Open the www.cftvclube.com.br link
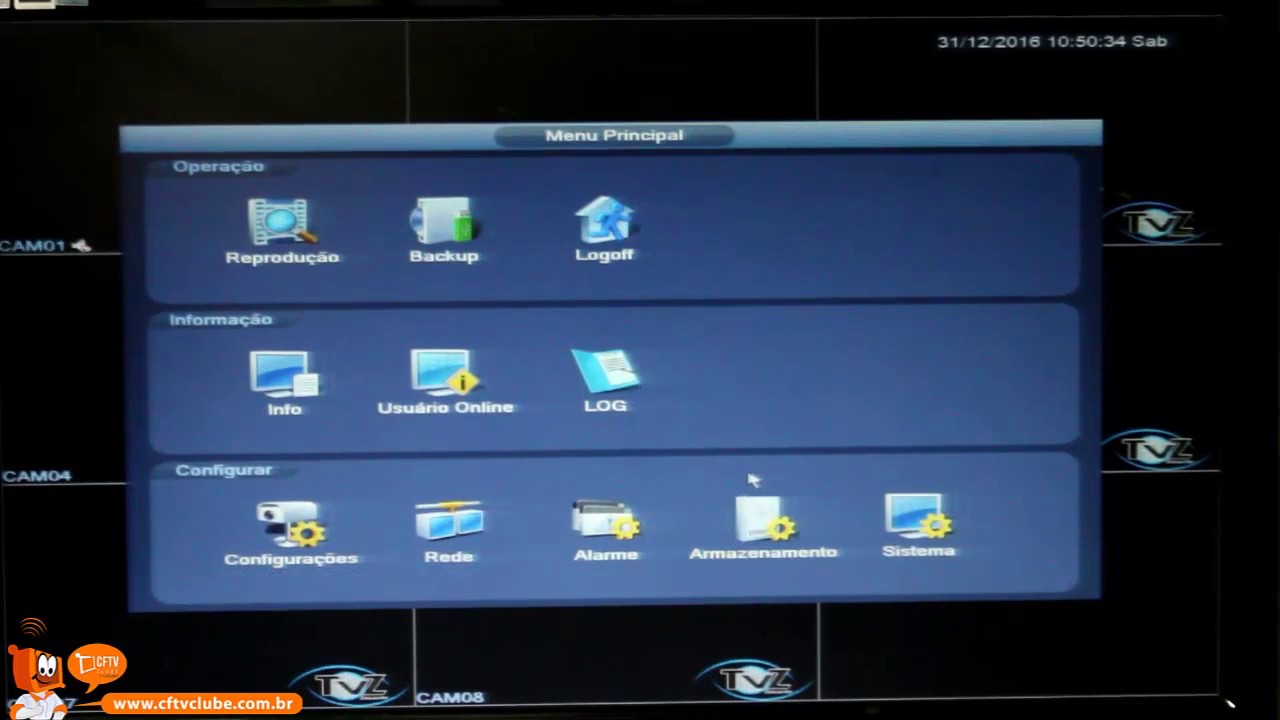This screenshot has width=1280, height=720. (x=201, y=704)
